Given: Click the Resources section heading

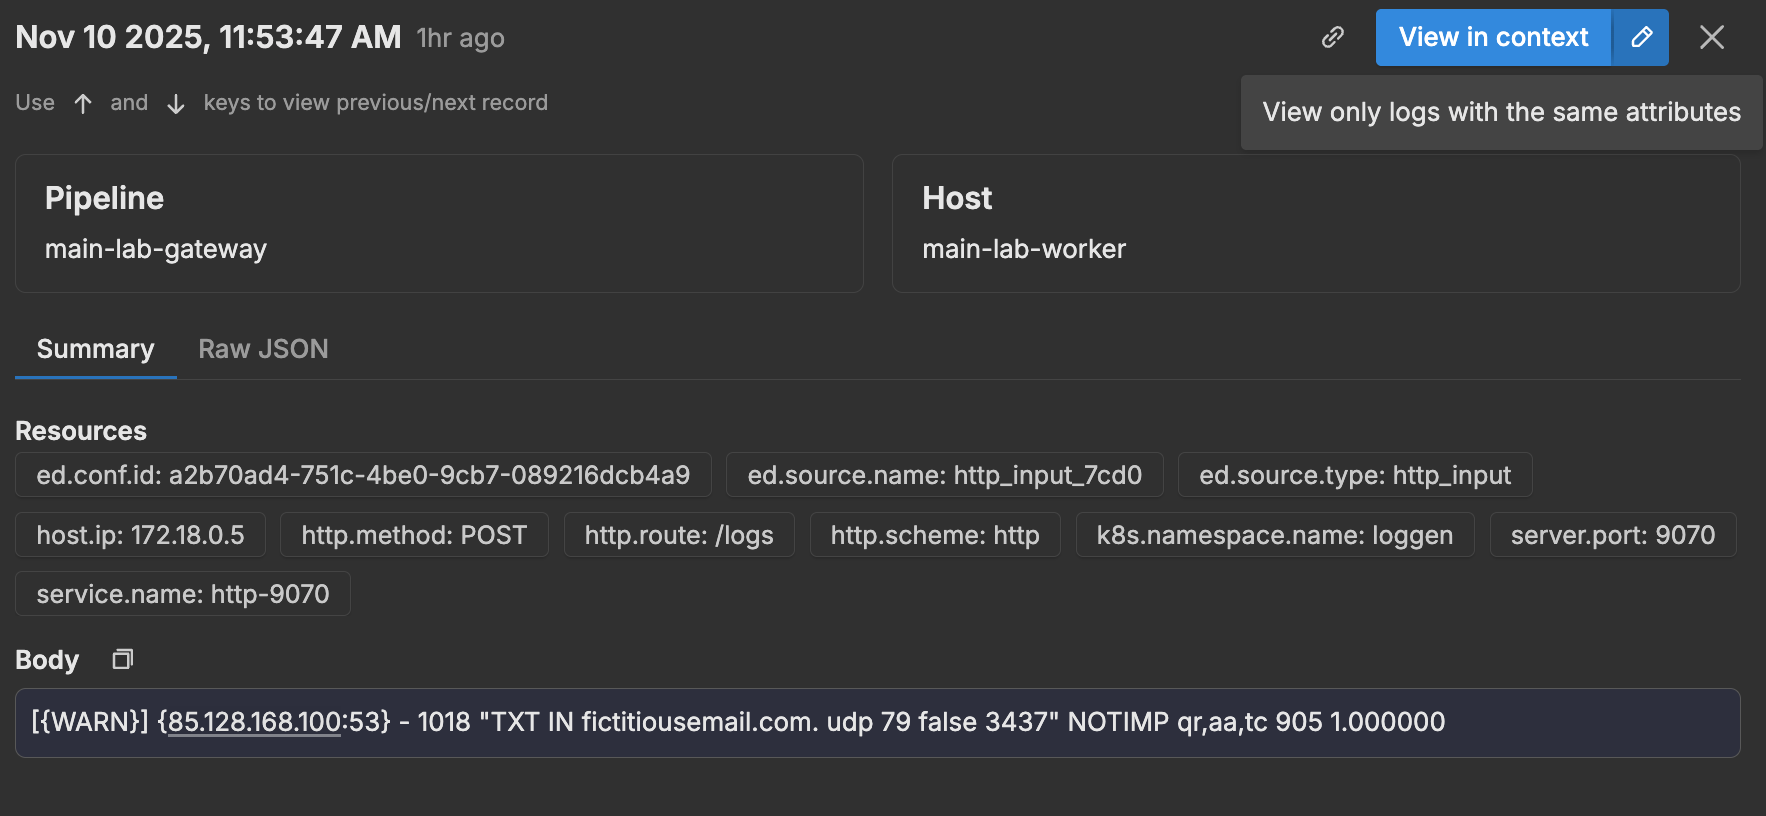Looking at the screenshot, I should click(x=81, y=431).
